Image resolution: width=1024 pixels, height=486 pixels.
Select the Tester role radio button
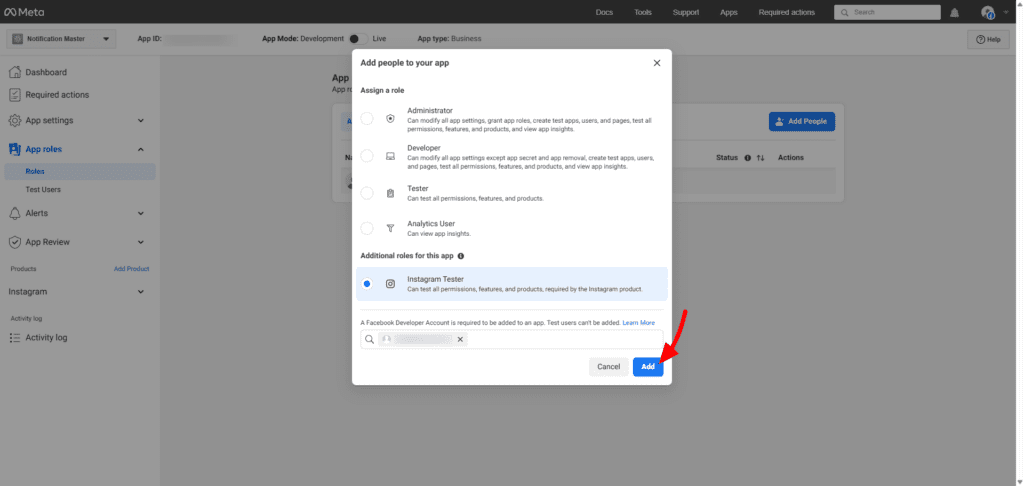[x=367, y=193]
